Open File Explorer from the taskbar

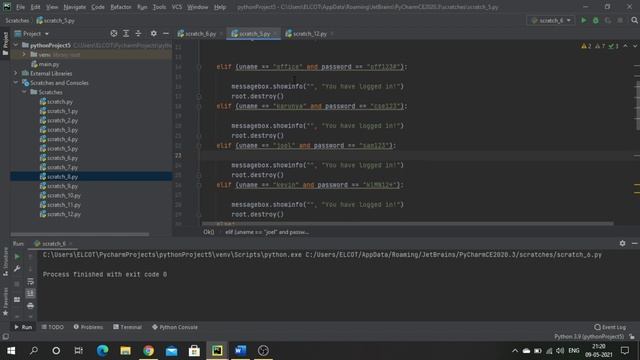(x=125, y=351)
